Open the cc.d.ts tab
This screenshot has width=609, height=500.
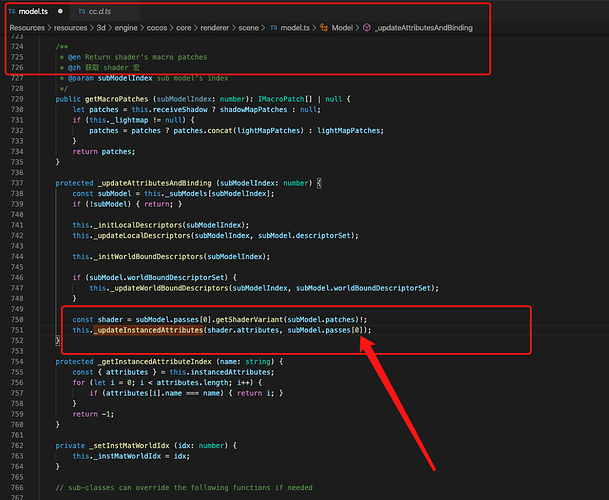99,12
